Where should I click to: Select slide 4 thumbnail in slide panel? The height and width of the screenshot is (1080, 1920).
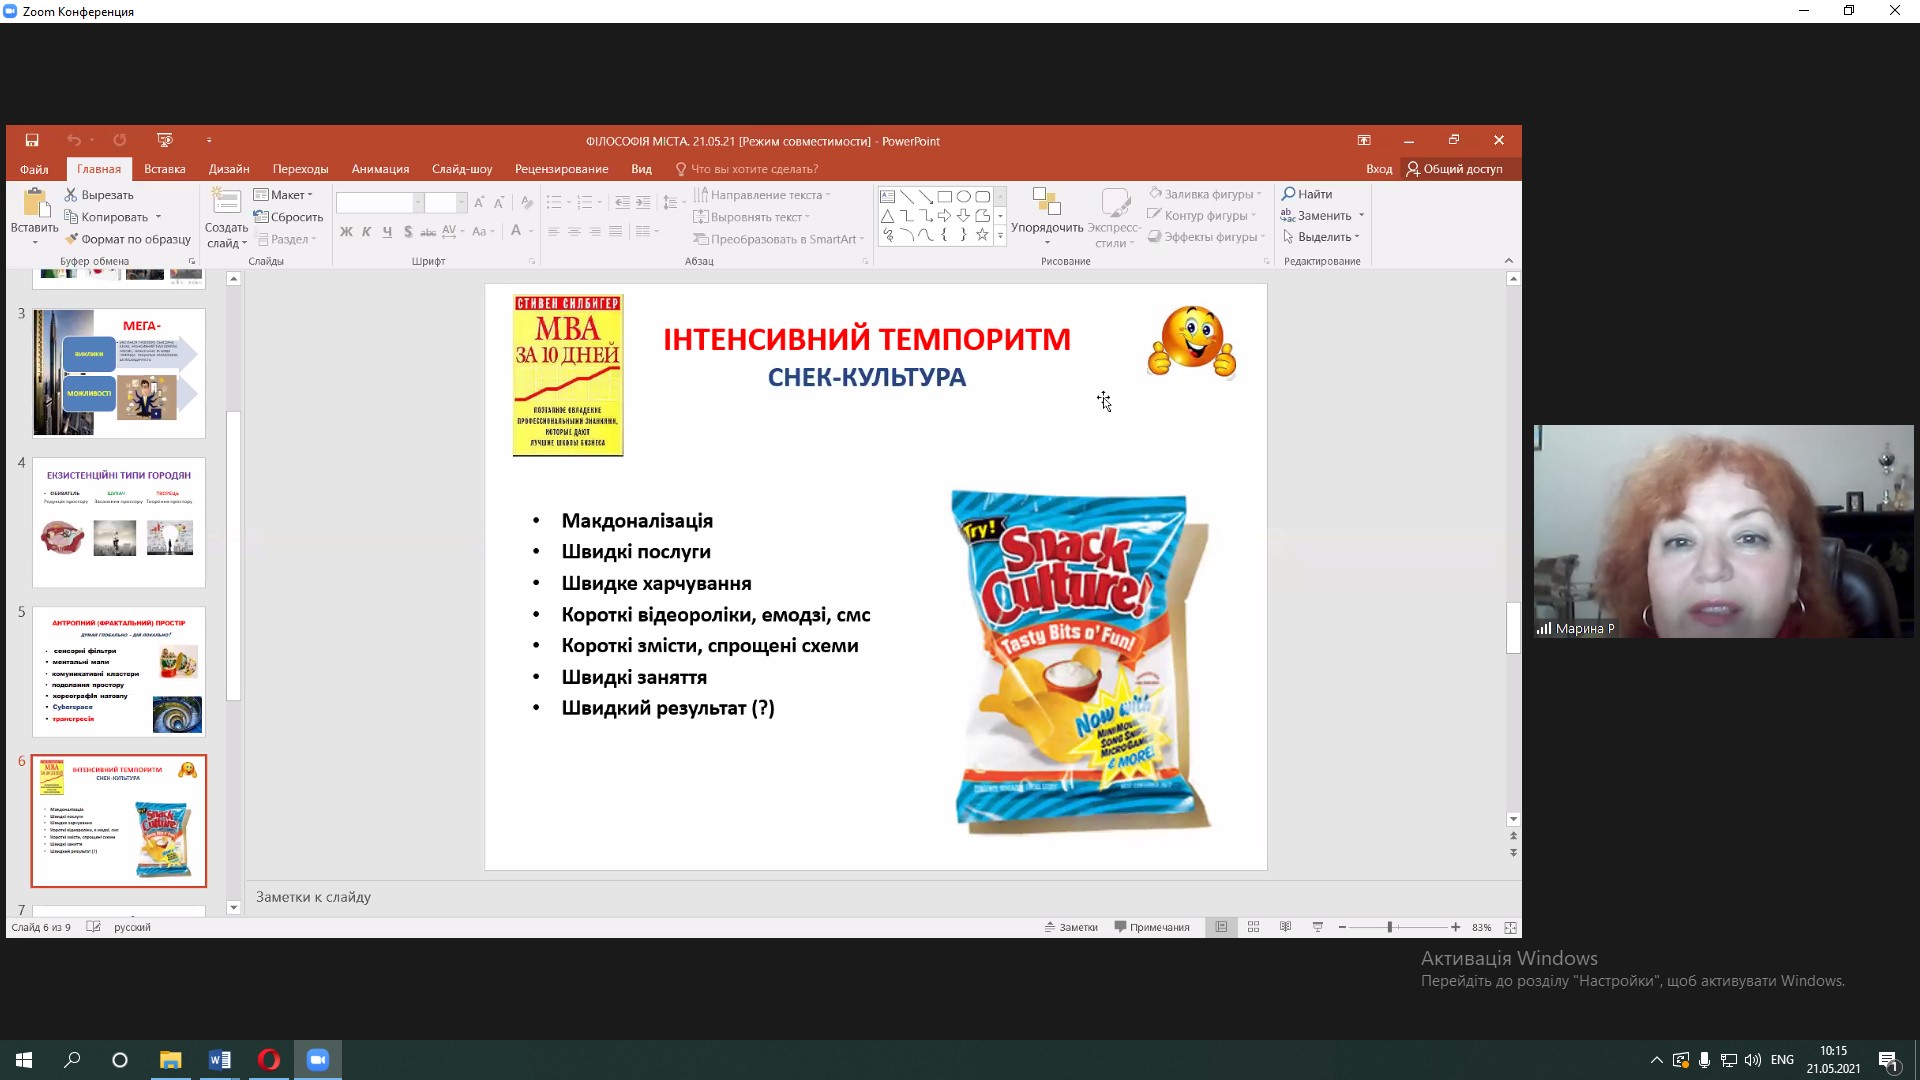click(119, 522)
